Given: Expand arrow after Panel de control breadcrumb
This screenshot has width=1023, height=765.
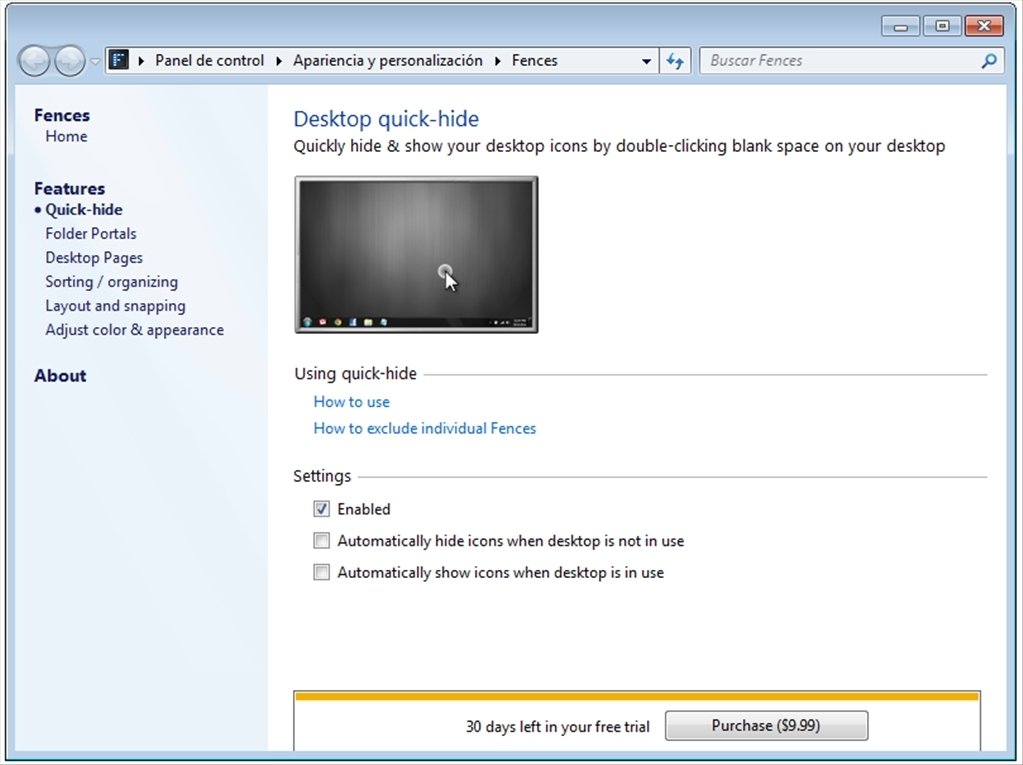Looking at the screenshot, I should coord(279,61).
